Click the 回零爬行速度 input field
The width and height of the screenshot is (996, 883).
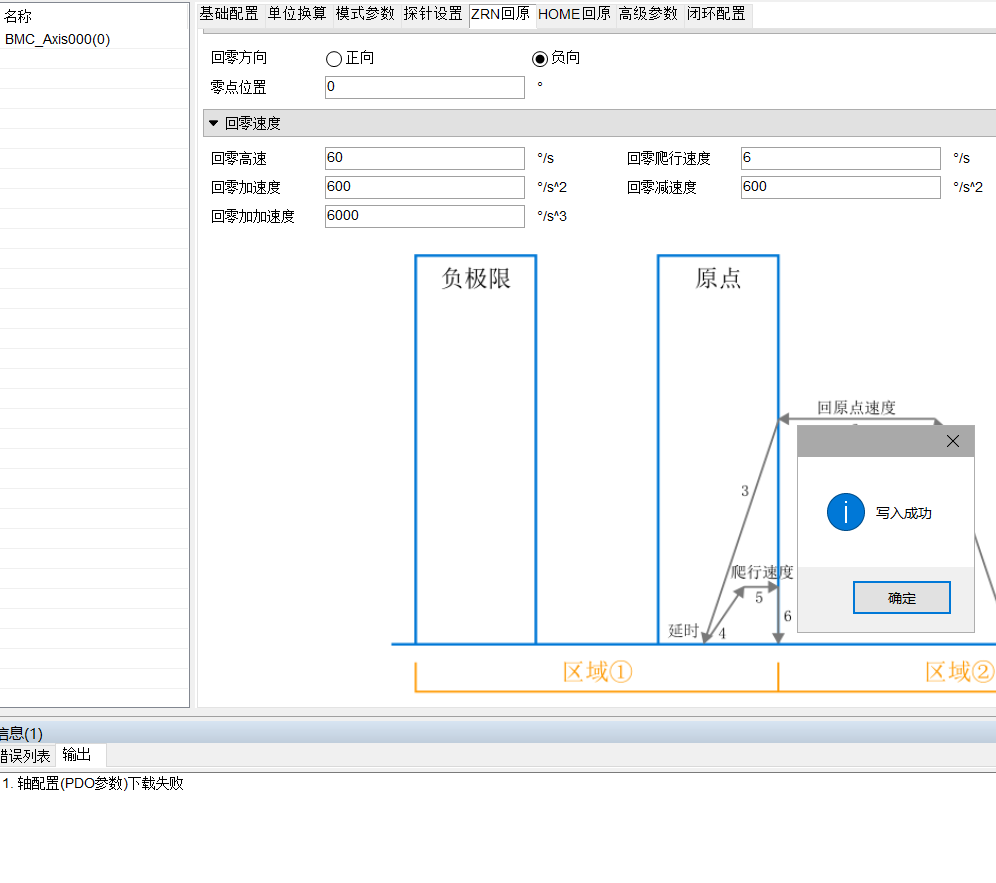[x=840, y=158]
